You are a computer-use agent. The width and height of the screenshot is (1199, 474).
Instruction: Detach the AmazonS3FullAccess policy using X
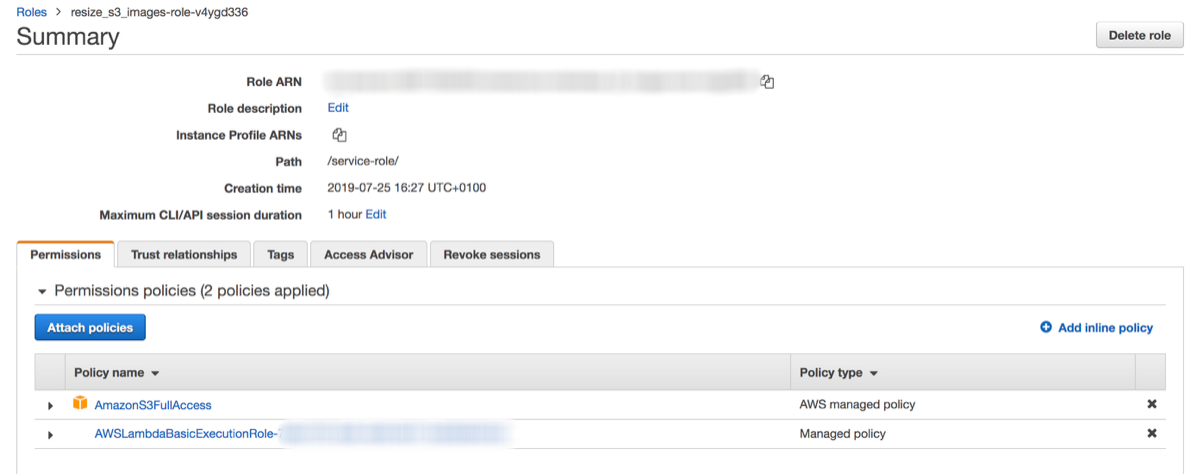click(x=1151, y=405)
